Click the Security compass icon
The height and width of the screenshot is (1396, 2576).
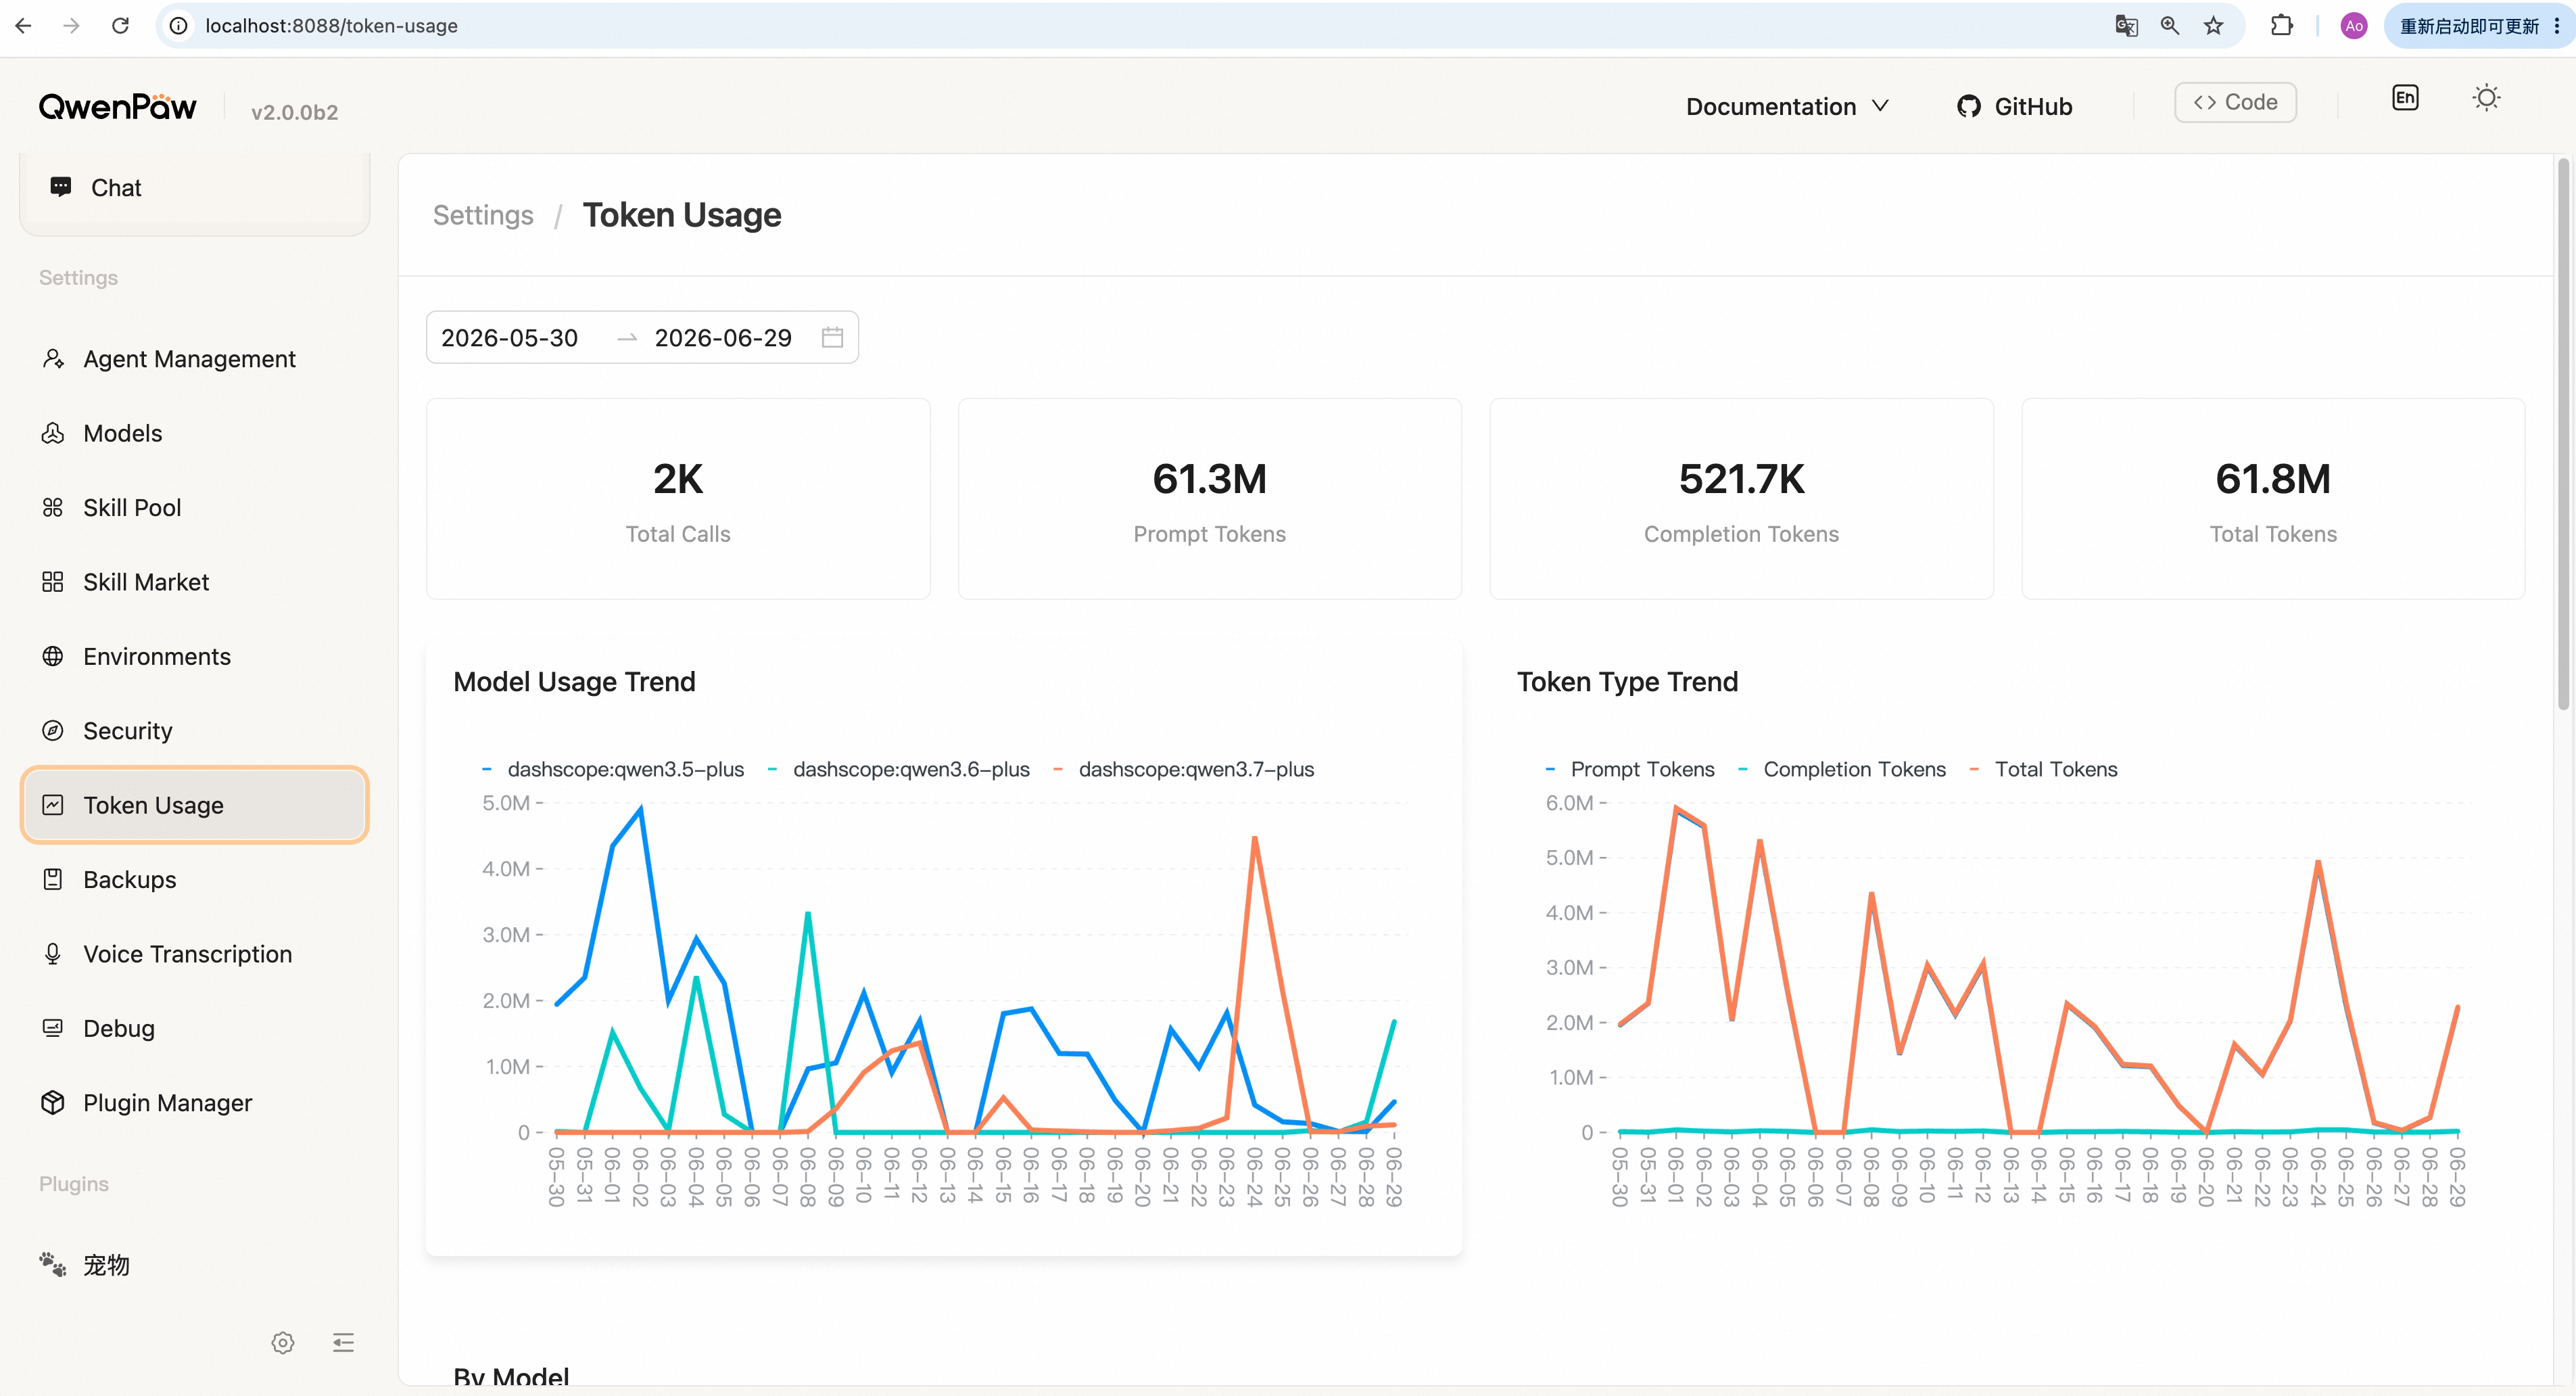click(53, 731)
